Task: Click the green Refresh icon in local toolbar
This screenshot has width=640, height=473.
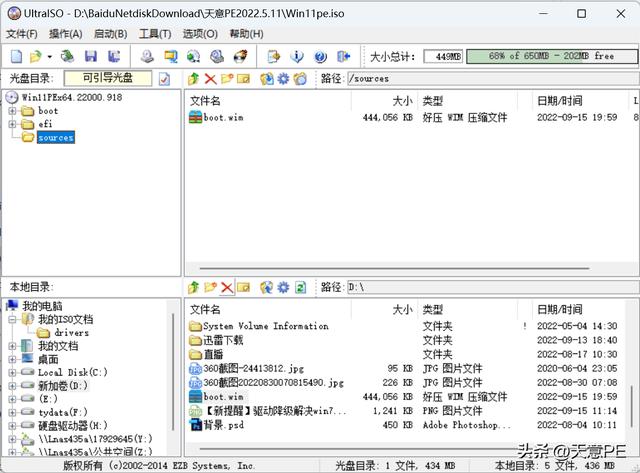Action: (300, 287)
